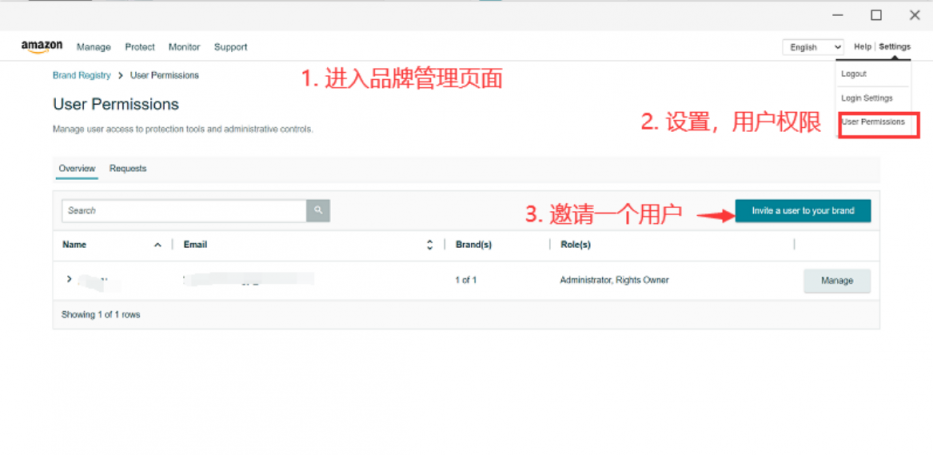Focus the Search input field
Image resolution: width=933 pixels, height=455 pixels.
point(183,210)
